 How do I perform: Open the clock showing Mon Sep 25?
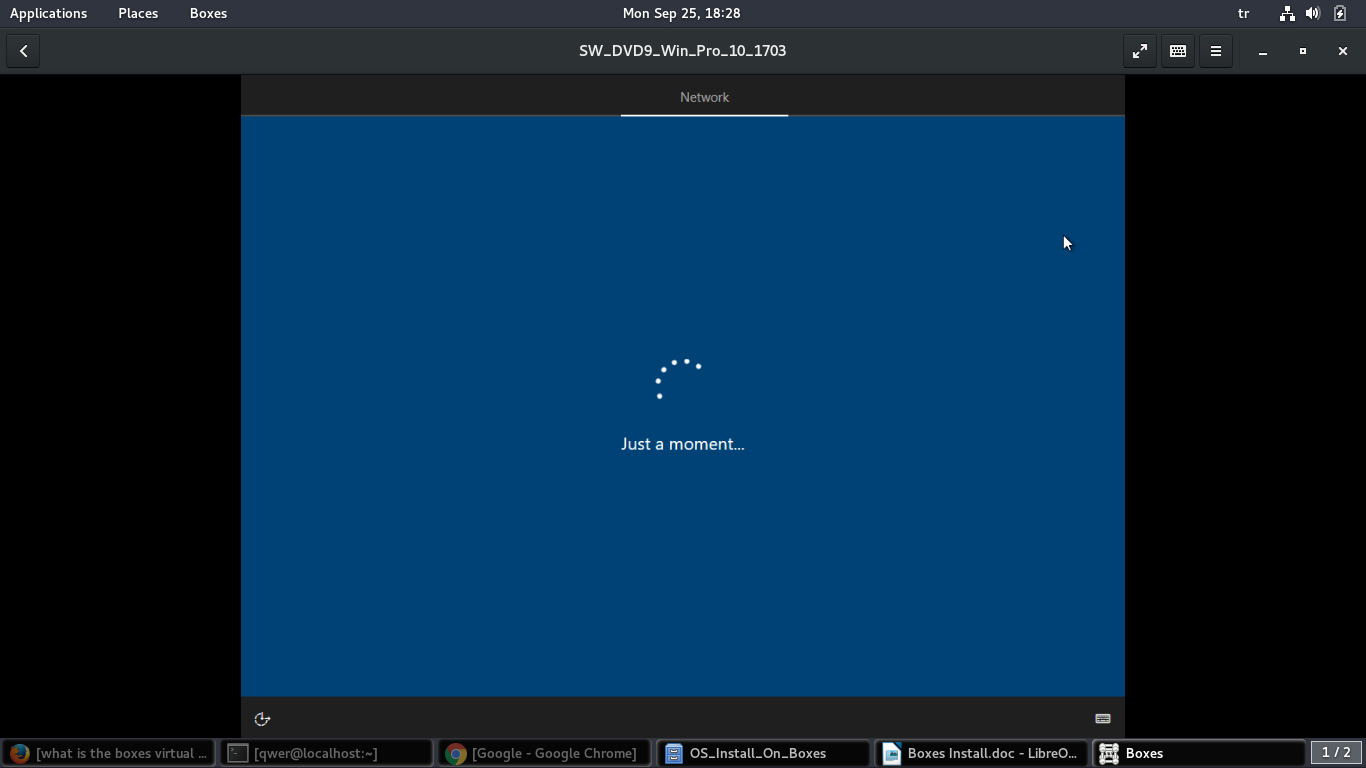coord(681,13)
